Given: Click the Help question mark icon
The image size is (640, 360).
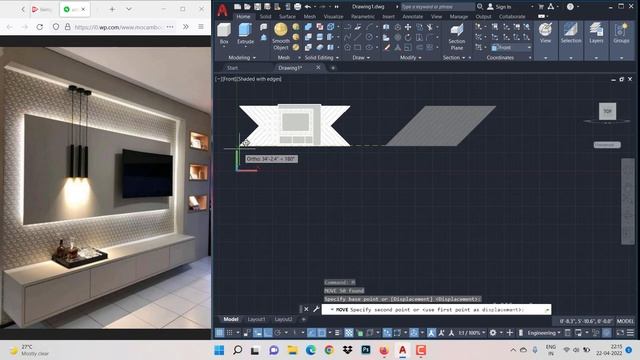Looking at the screenshot, I should click(x=570, y=7).
